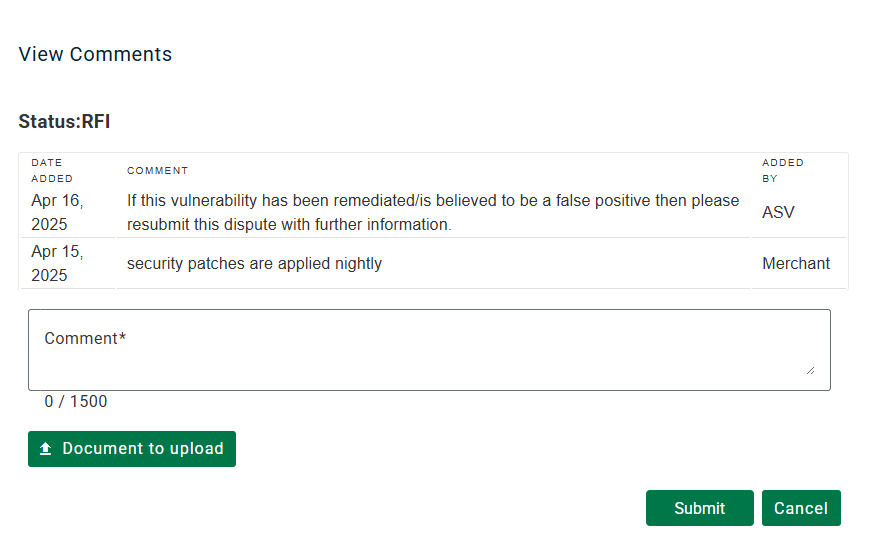872x555 pixels.
Task: Click the View Comments heading
Action: point(95,55)
